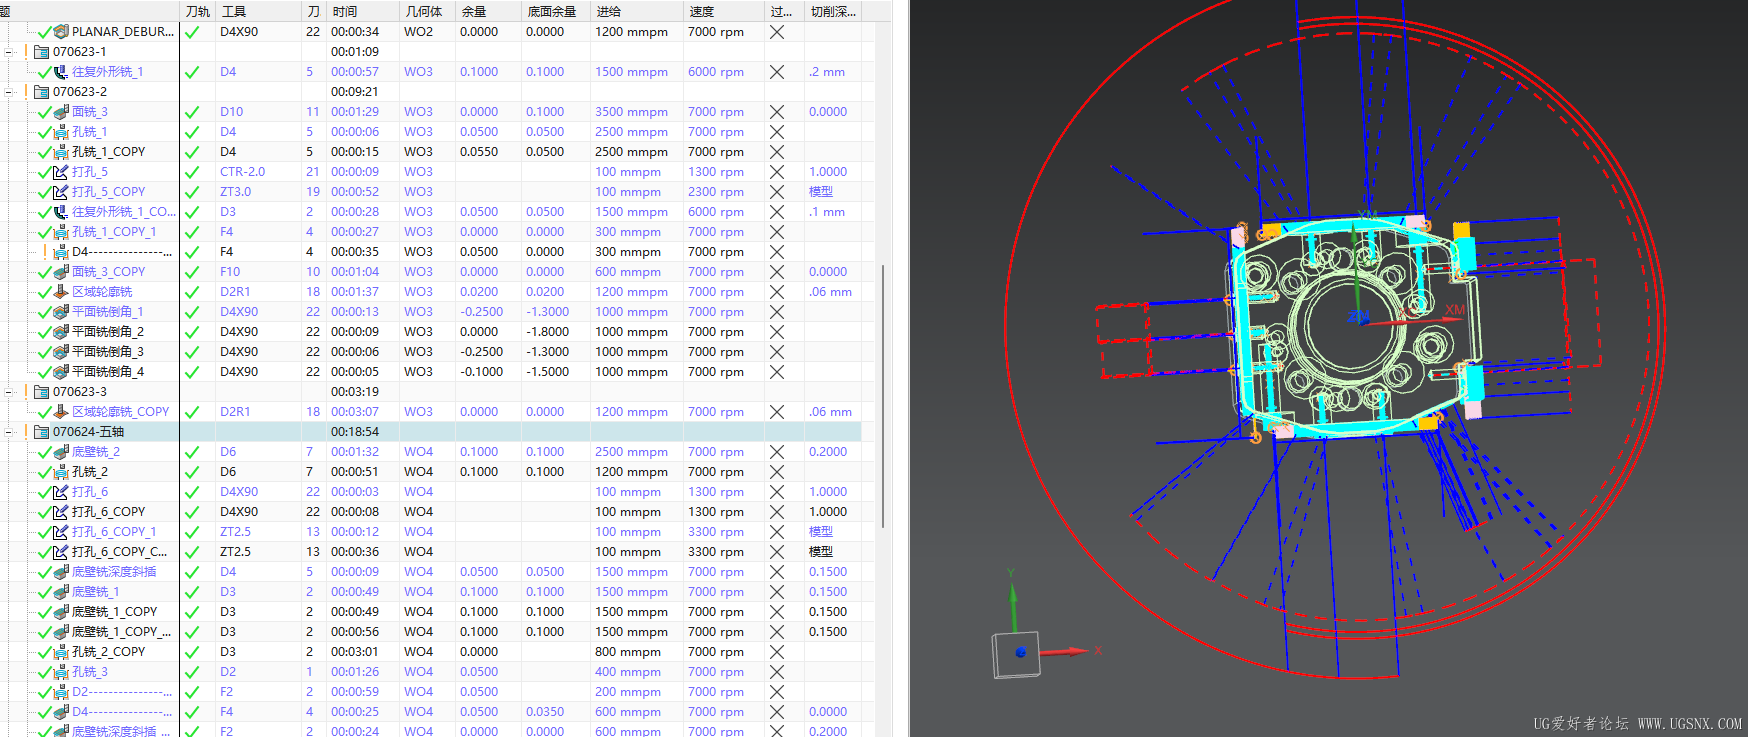This screenshot has height=737, width=1748.
Task: Collapse the 070624-五轴 program group
Action: [x=9, y=432]
